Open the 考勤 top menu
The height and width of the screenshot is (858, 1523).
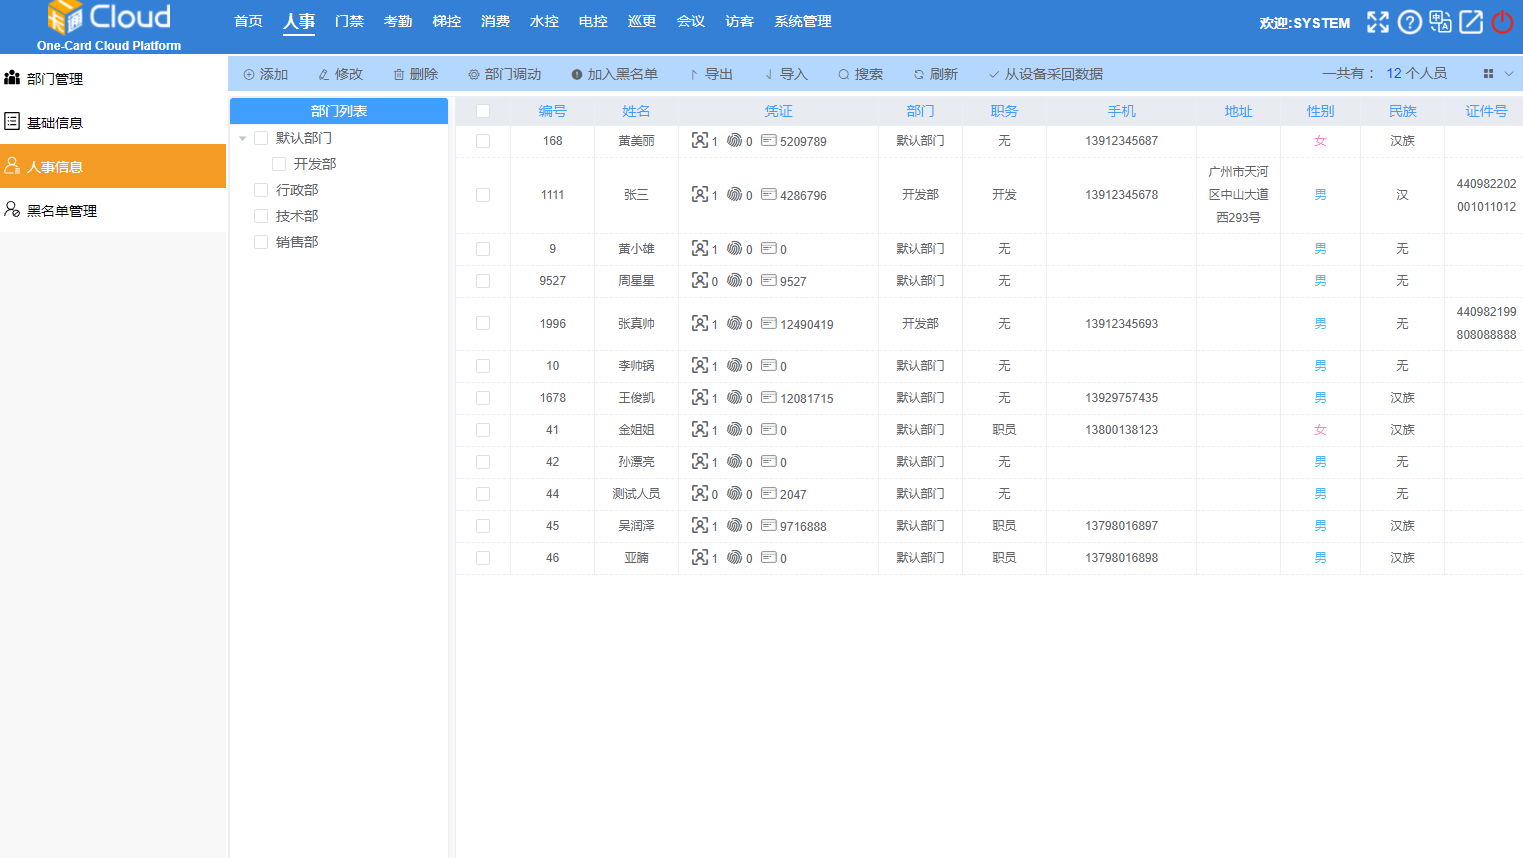[397, 21]
